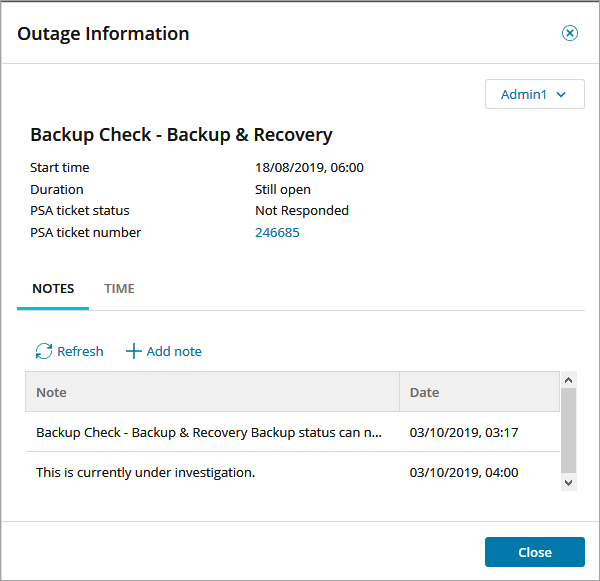Viewport: 600px width, 581px height.
Task: Switch to the TIME tab
Action: pyautogui.click(x=119, y=289)
